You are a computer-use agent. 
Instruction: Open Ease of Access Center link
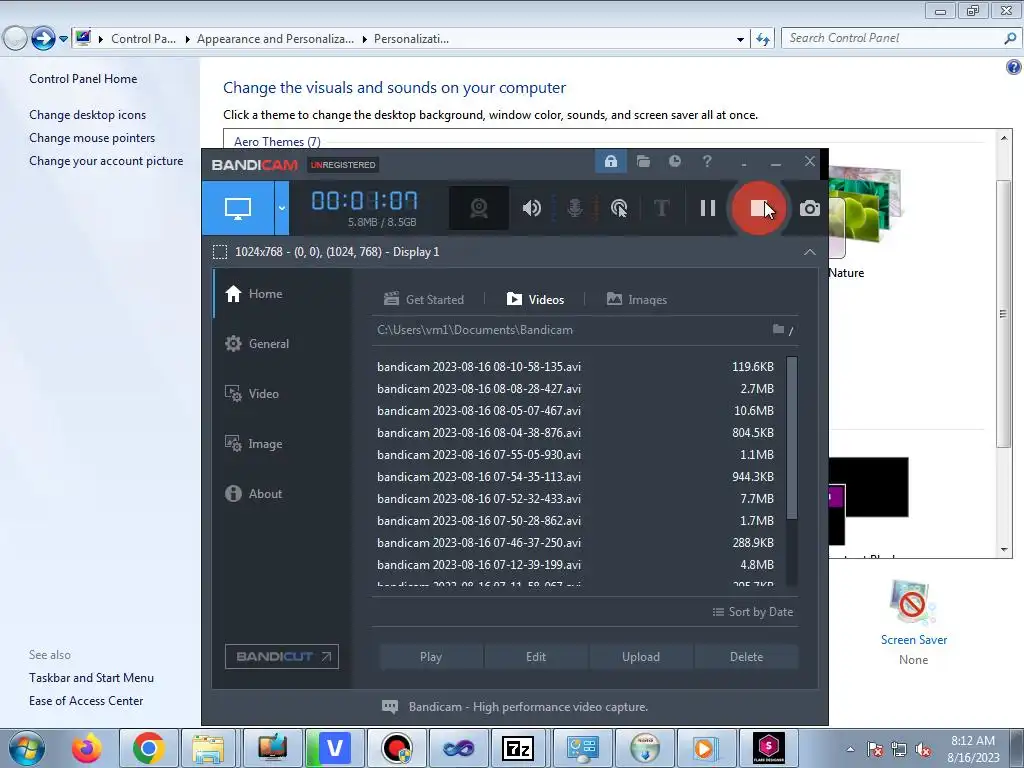[86, 701]
